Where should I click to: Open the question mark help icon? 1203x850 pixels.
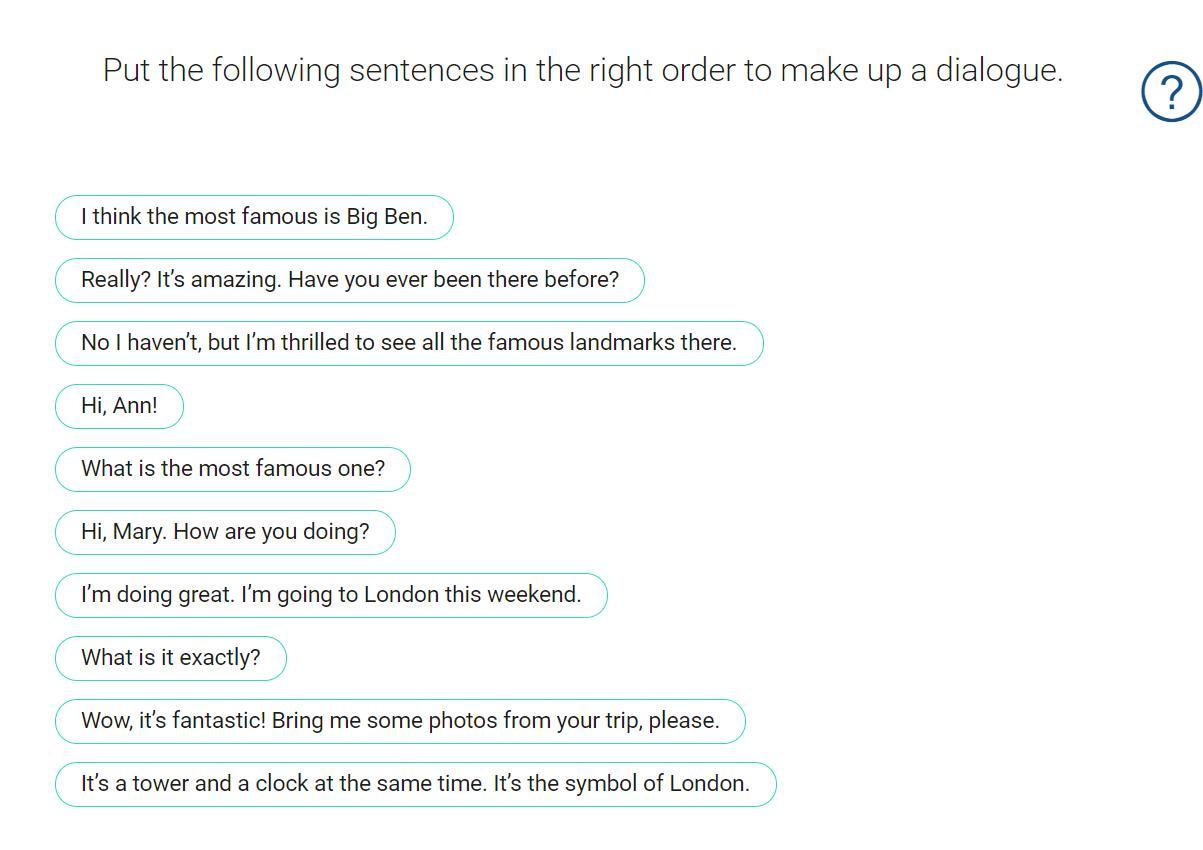pyautogui.click(x=1170, y=92)
